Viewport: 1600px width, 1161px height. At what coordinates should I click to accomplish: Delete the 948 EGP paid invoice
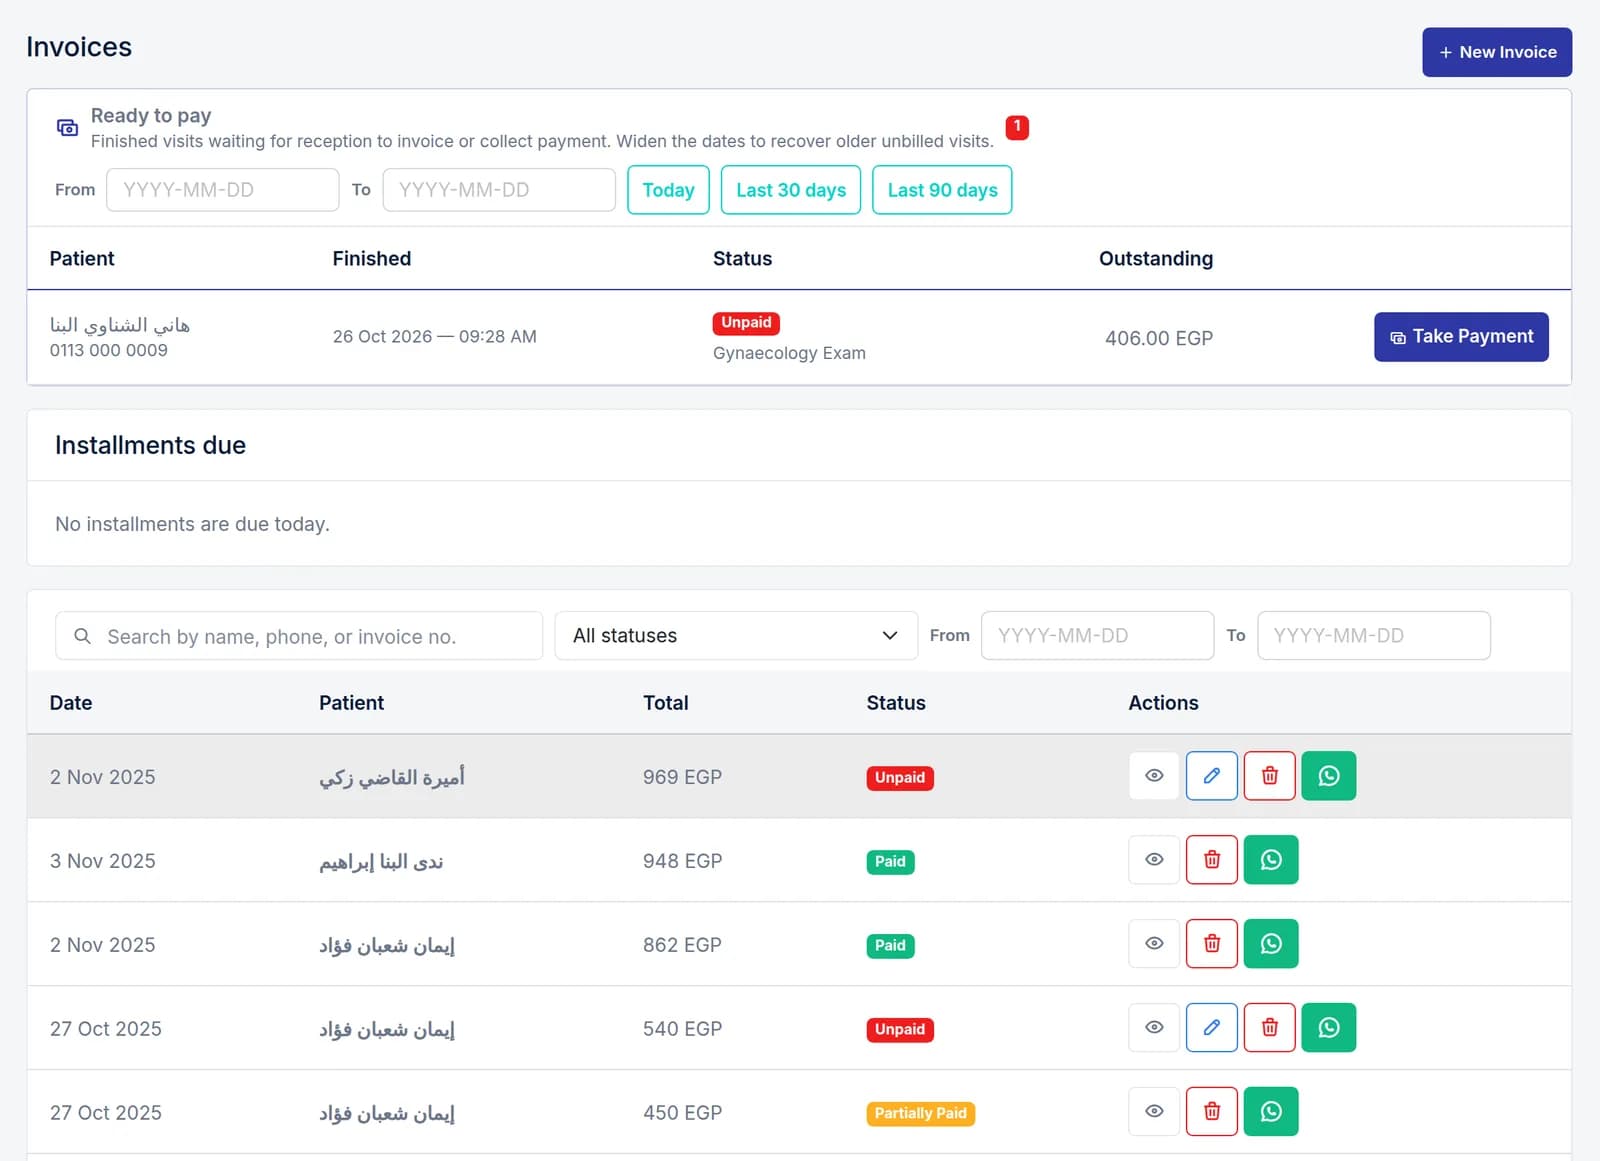point(1212,860)
